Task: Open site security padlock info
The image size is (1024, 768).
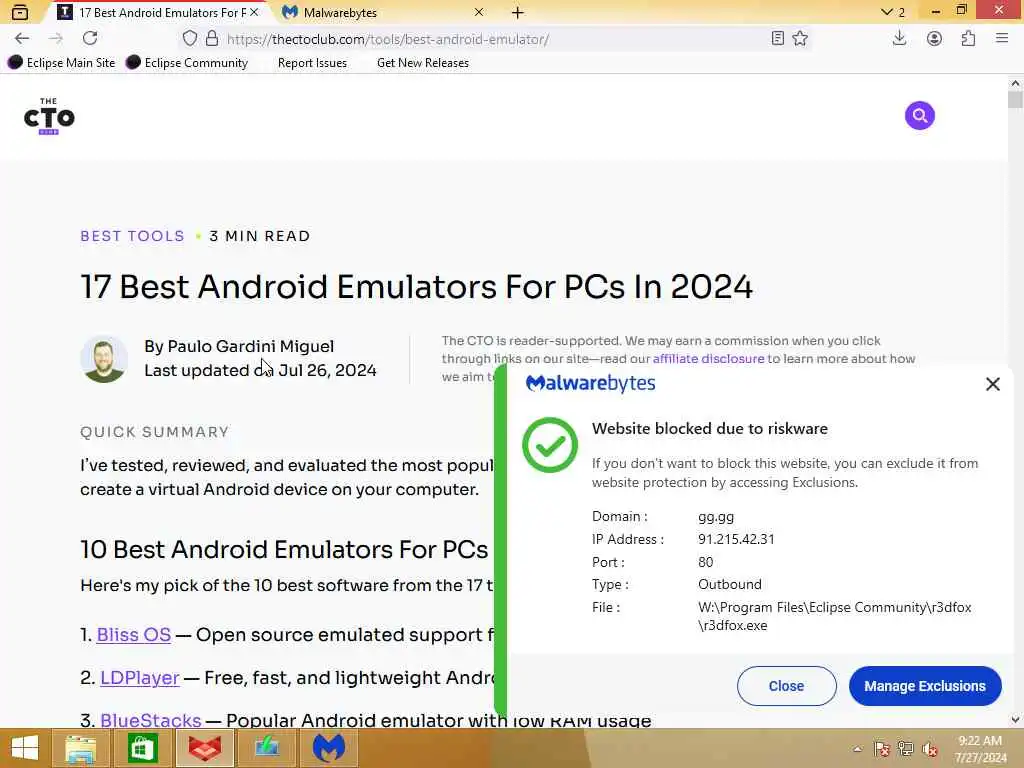Action: (212, 39)
